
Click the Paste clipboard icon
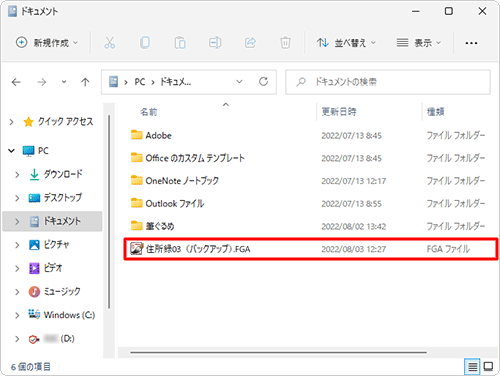pos(180,43)
